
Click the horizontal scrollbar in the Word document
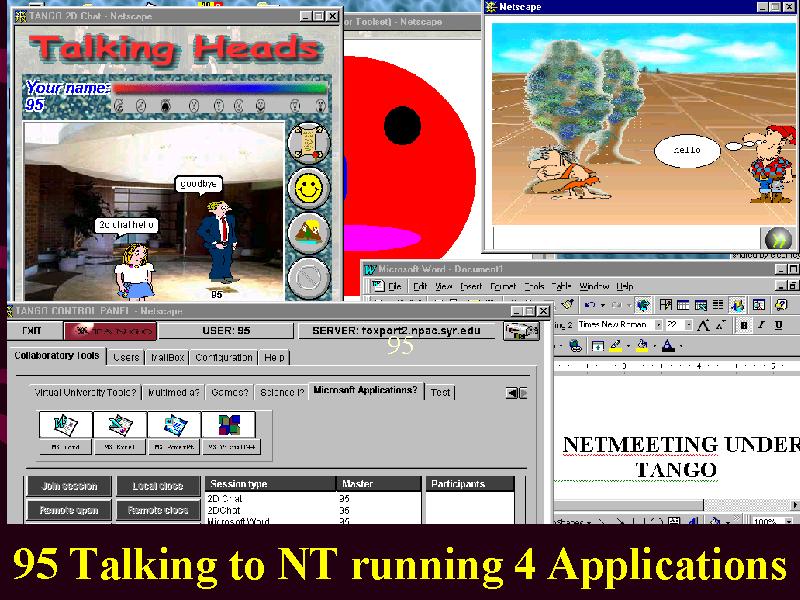point(677,505)
